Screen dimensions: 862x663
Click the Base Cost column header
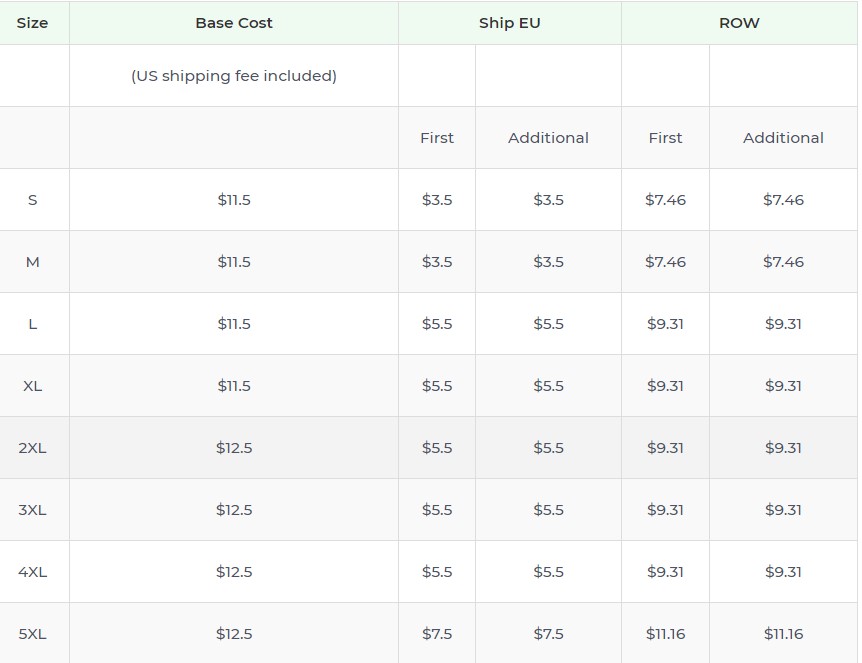(234, 23)
